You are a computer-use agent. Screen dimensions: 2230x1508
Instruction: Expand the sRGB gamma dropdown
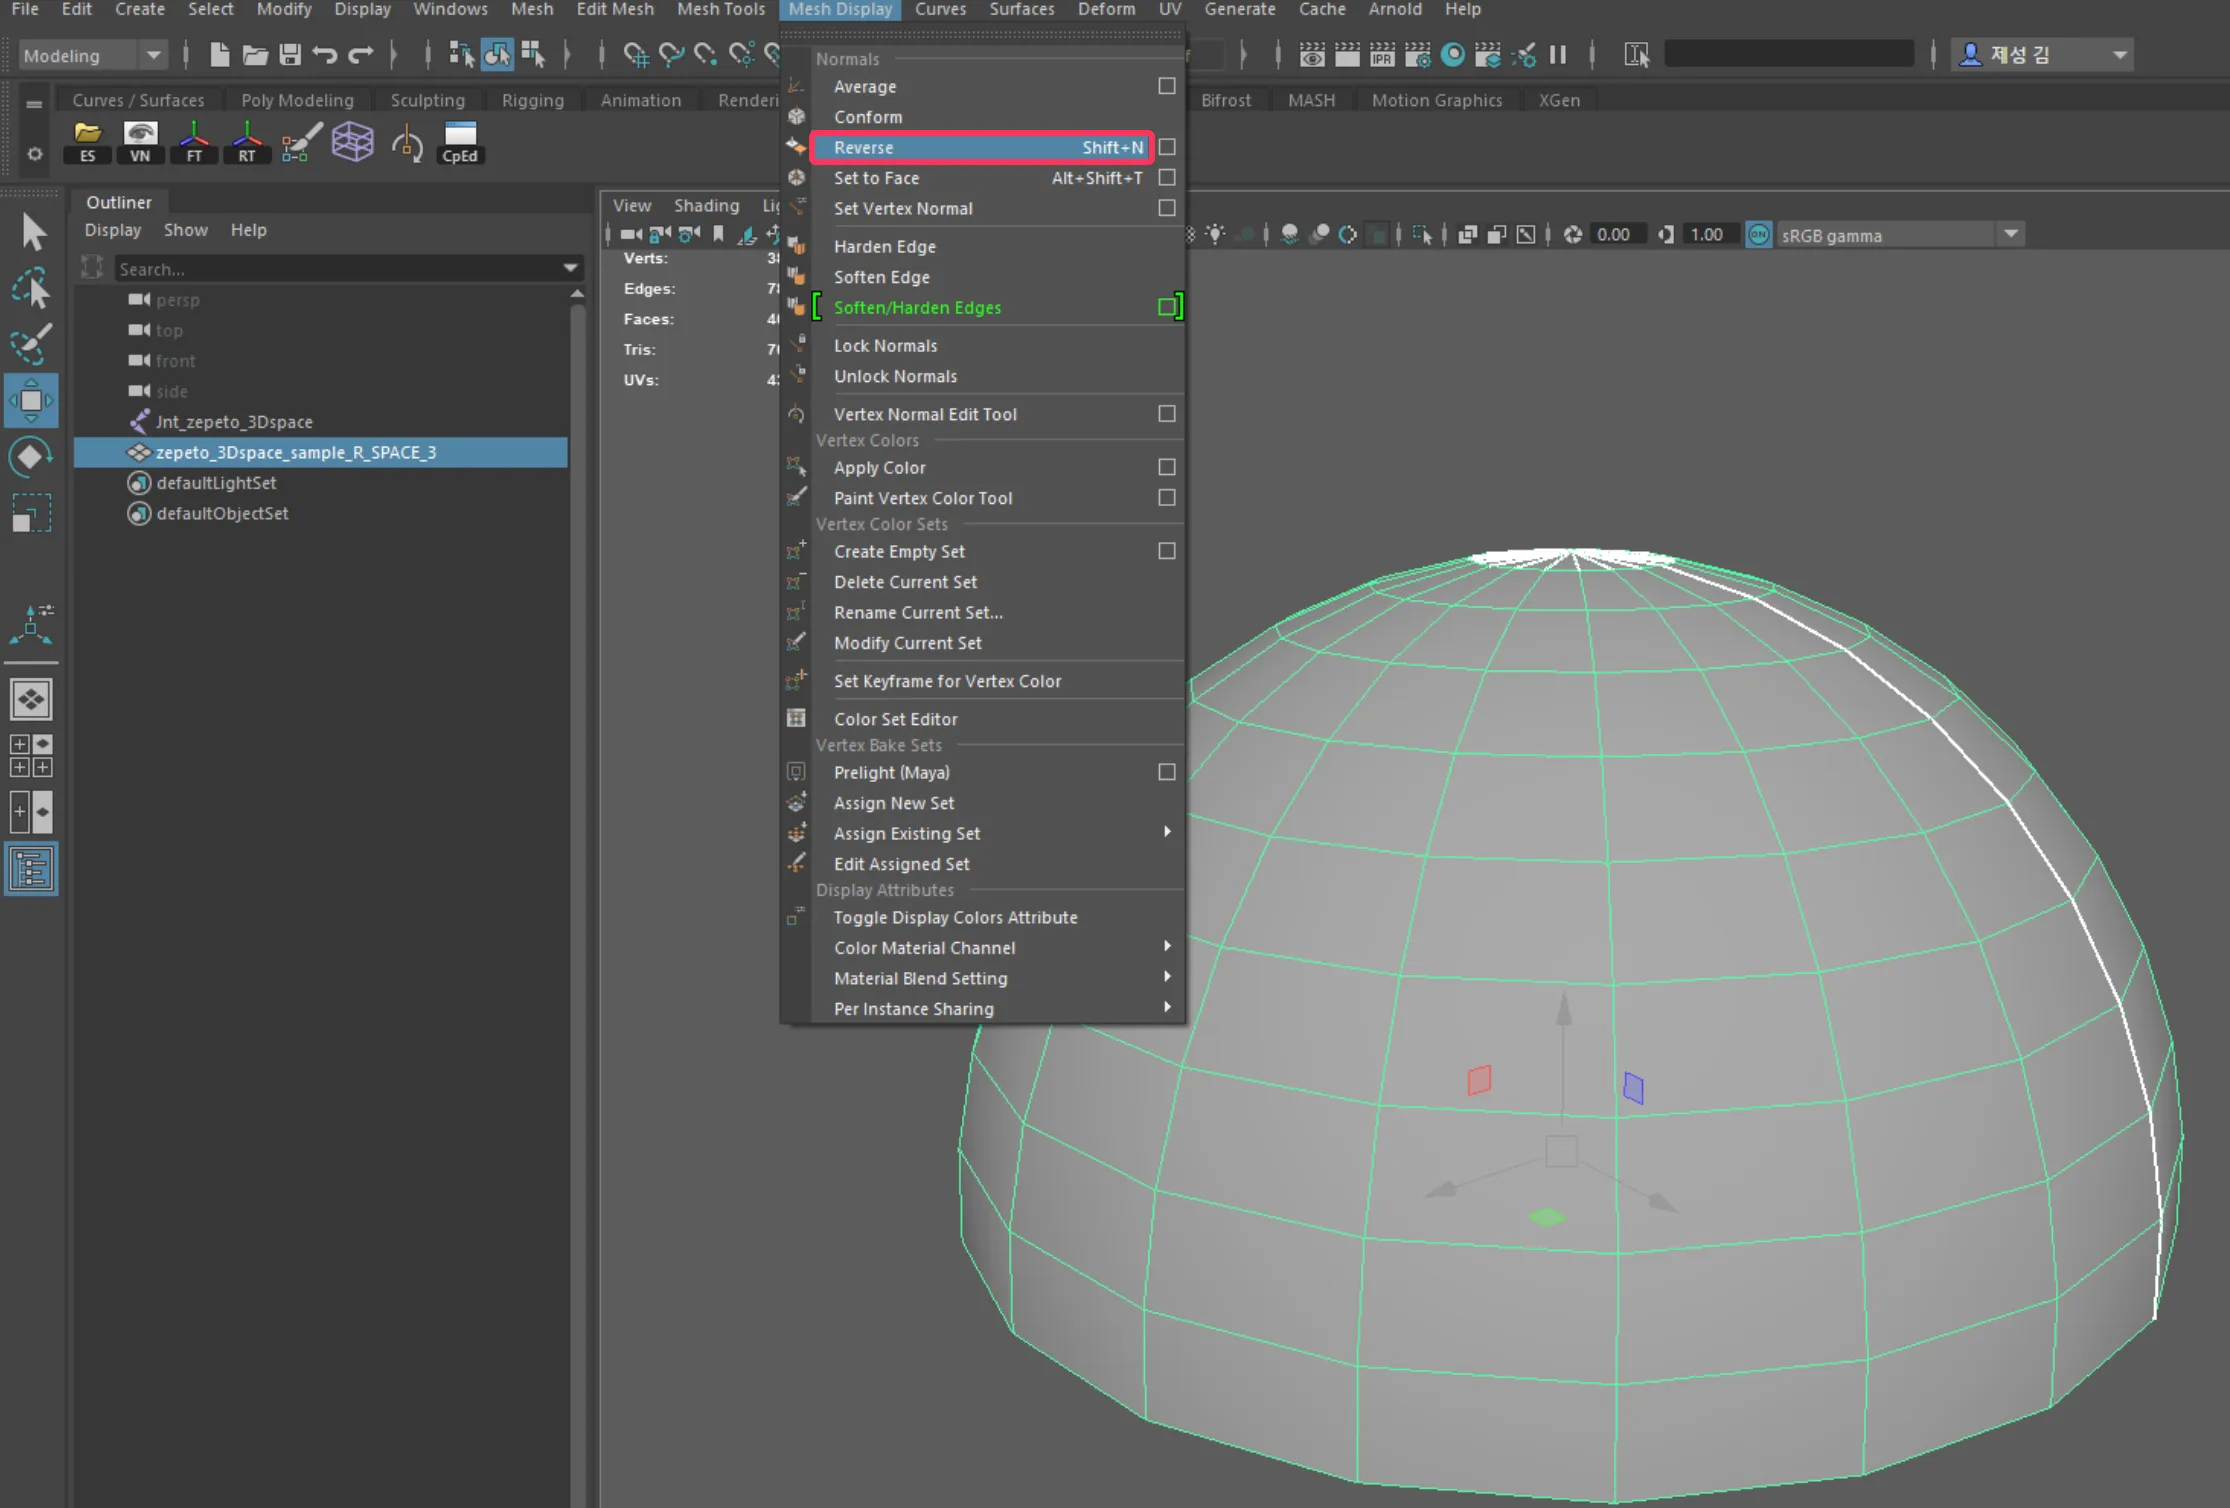2011,234
